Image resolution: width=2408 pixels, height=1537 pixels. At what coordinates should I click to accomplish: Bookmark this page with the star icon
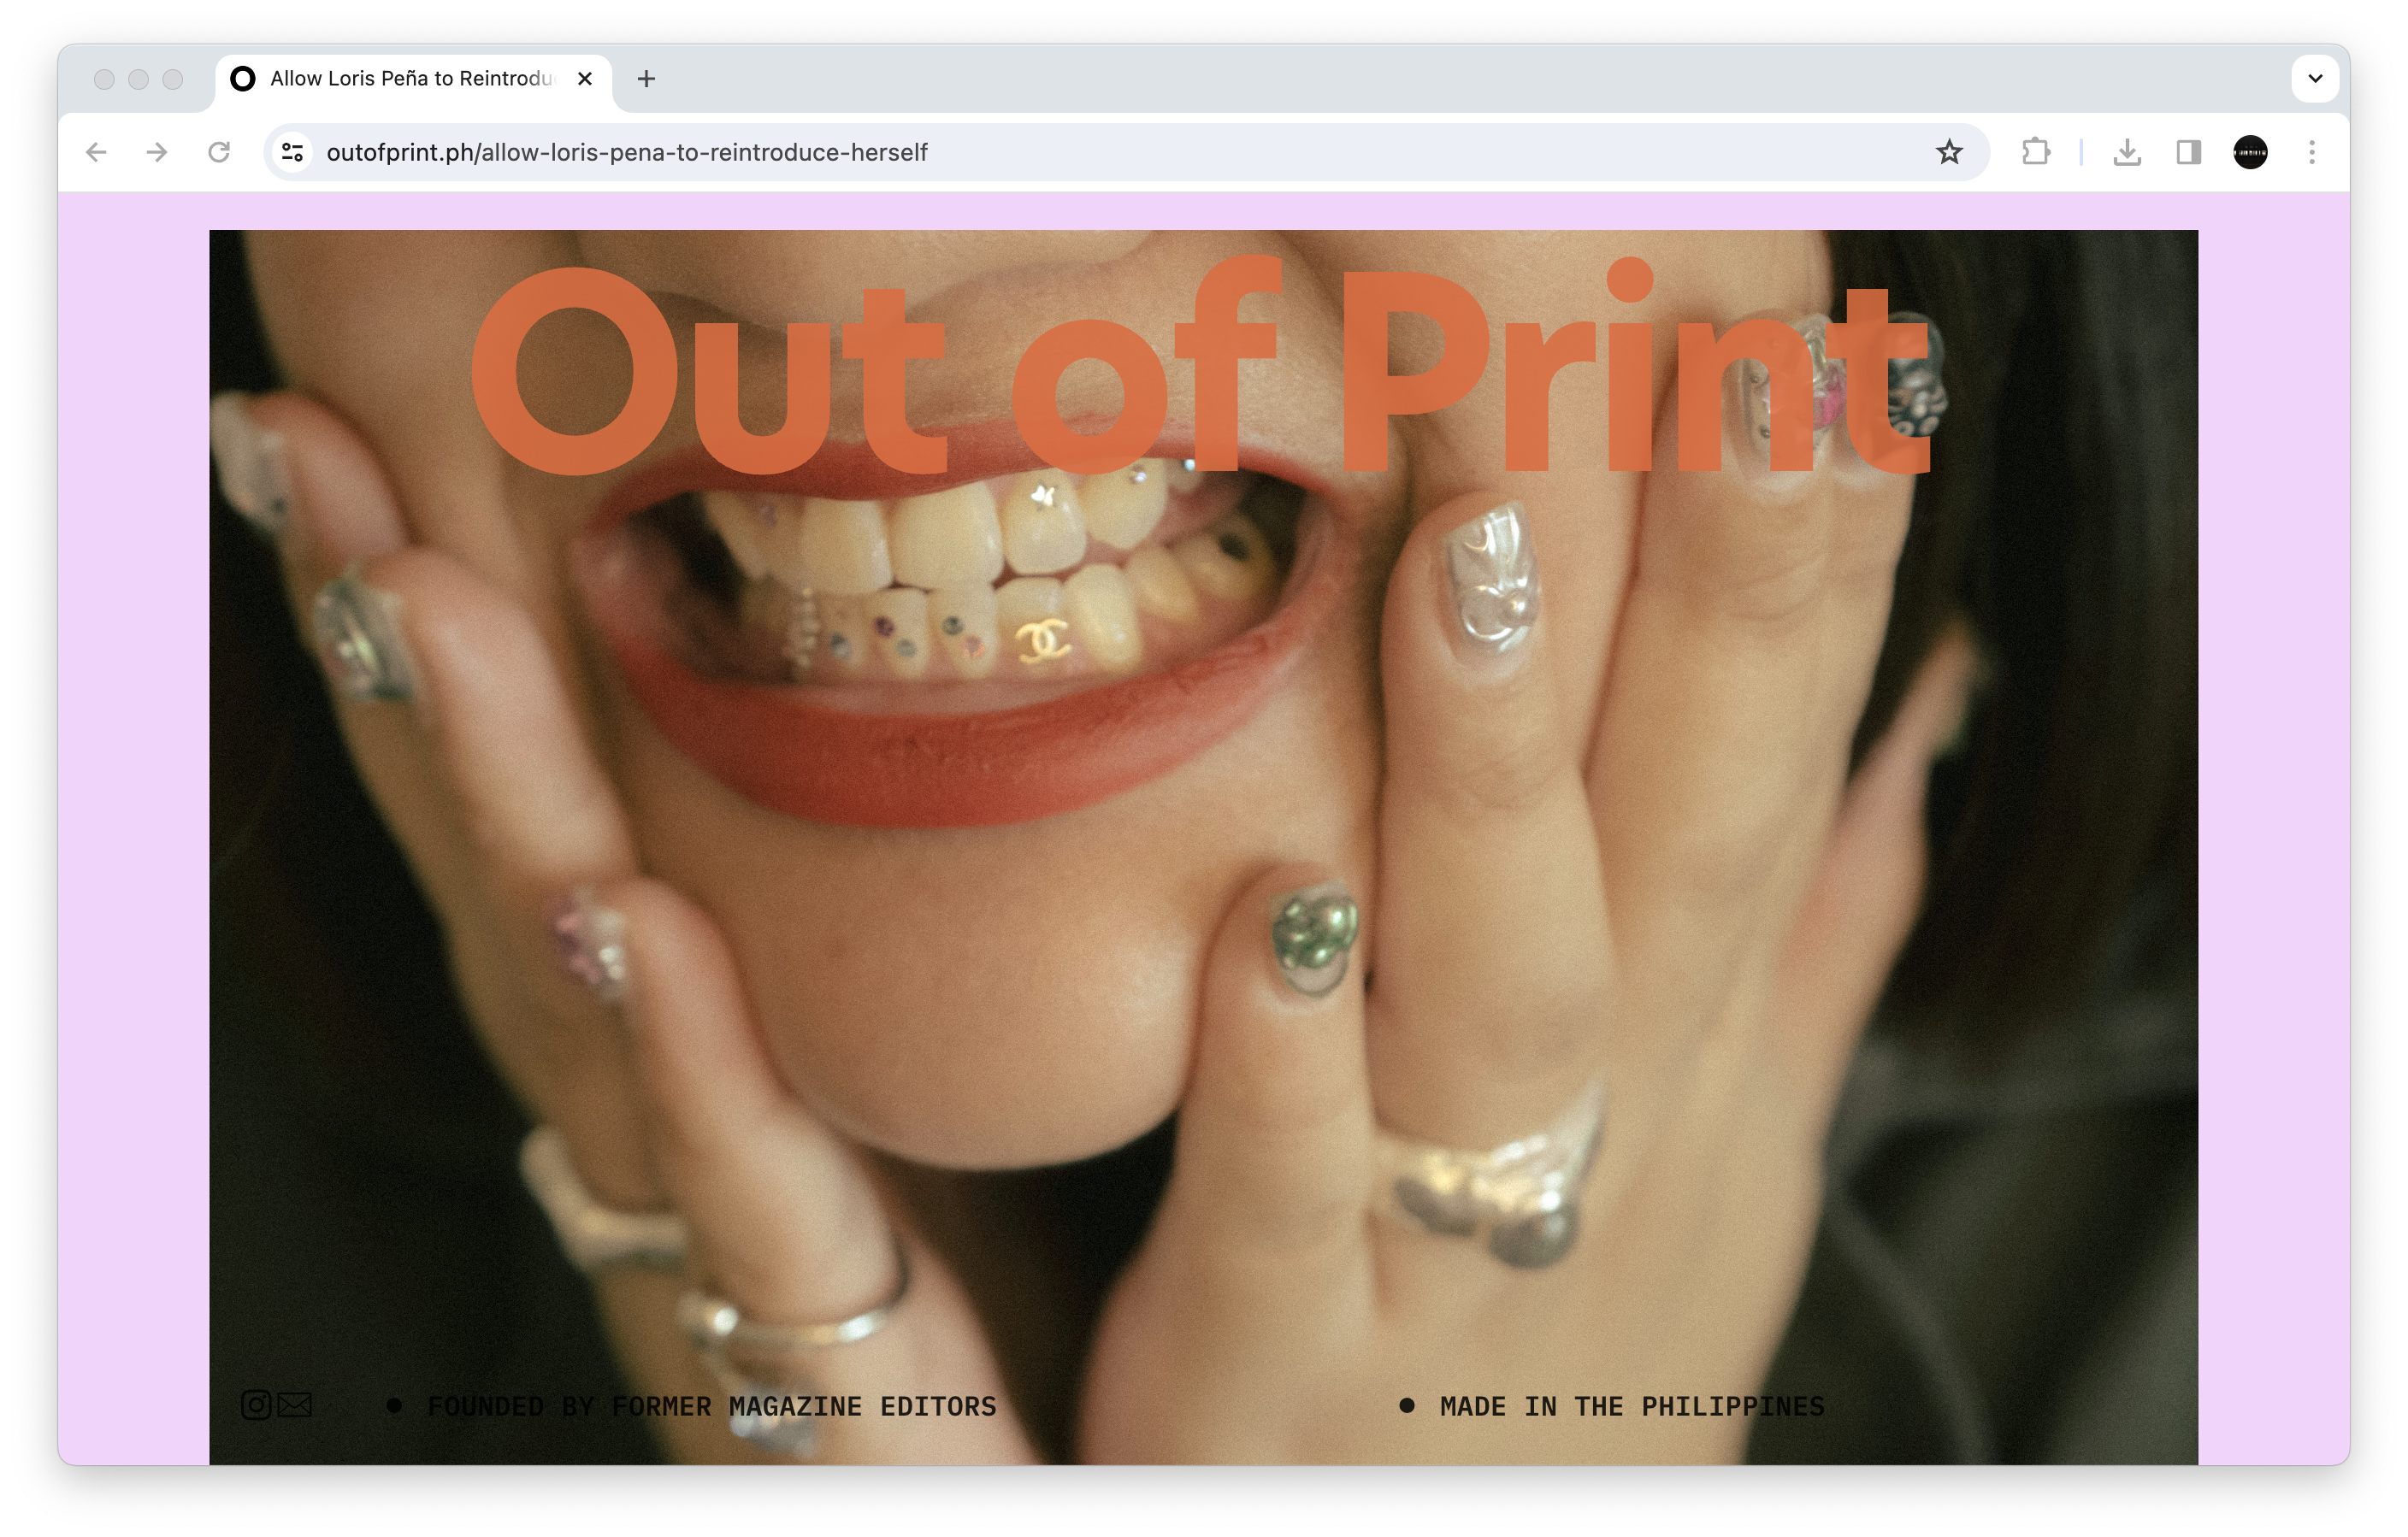(x=1948, y=152)
